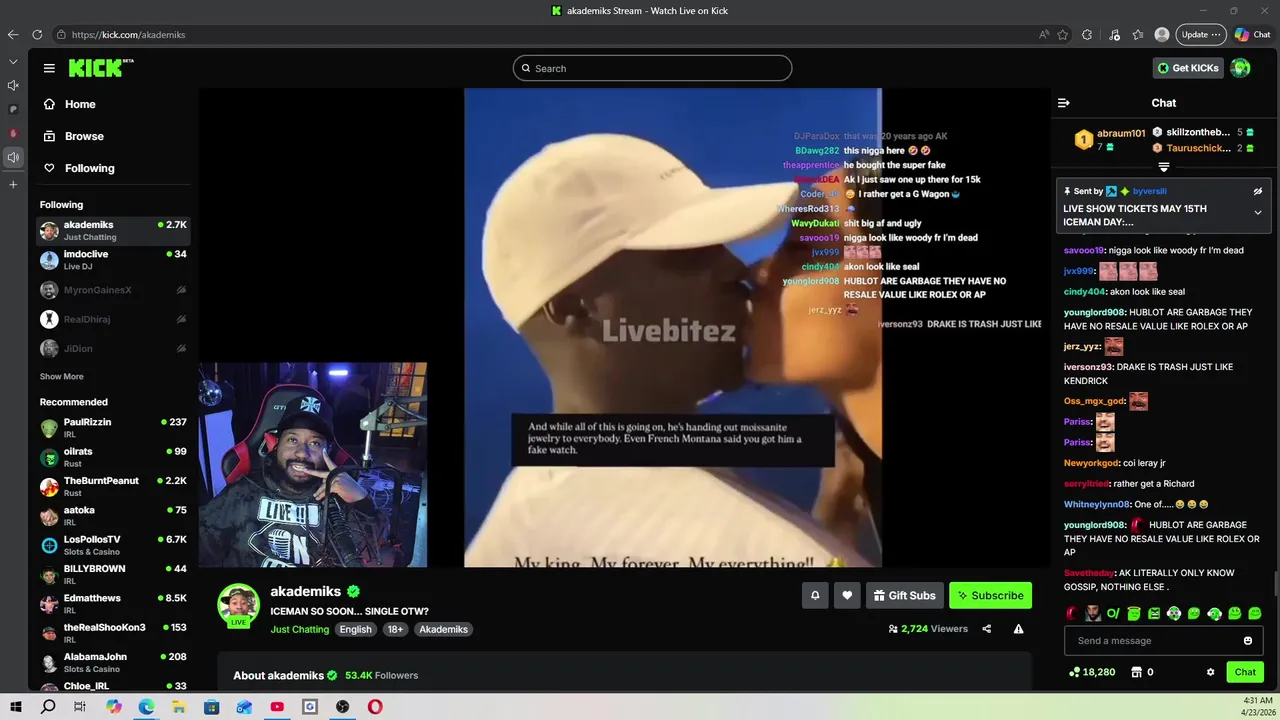Image resolution: width=1280 pixels, height=720 pixels.
Task: Insert the red C emote
Action: pyautogui.click(x=1072, y=613)
